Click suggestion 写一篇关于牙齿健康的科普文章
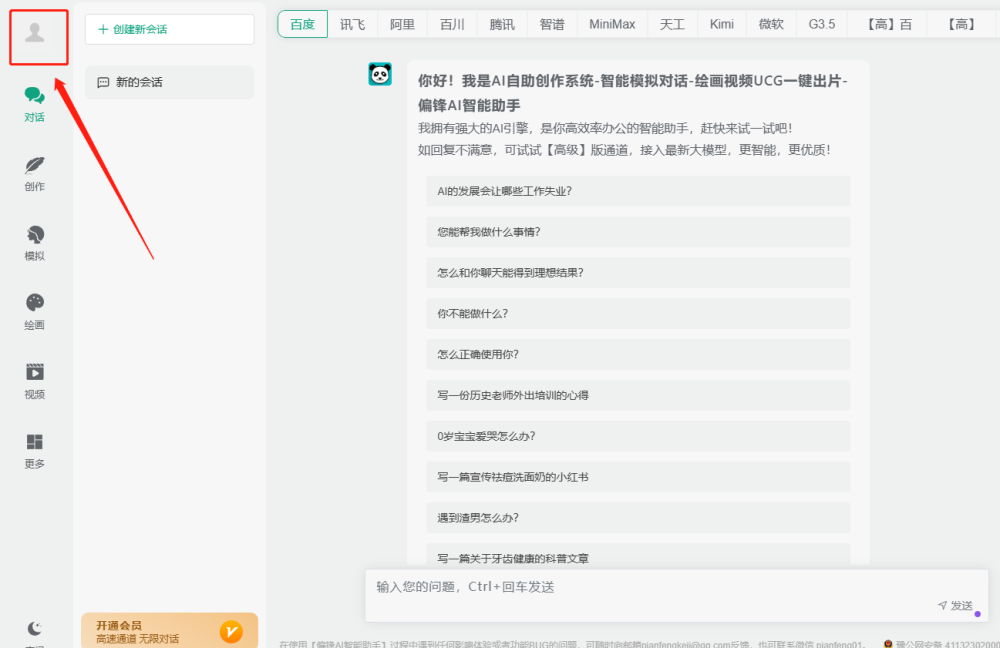The image size is (1000, 648). click(638, 555)
